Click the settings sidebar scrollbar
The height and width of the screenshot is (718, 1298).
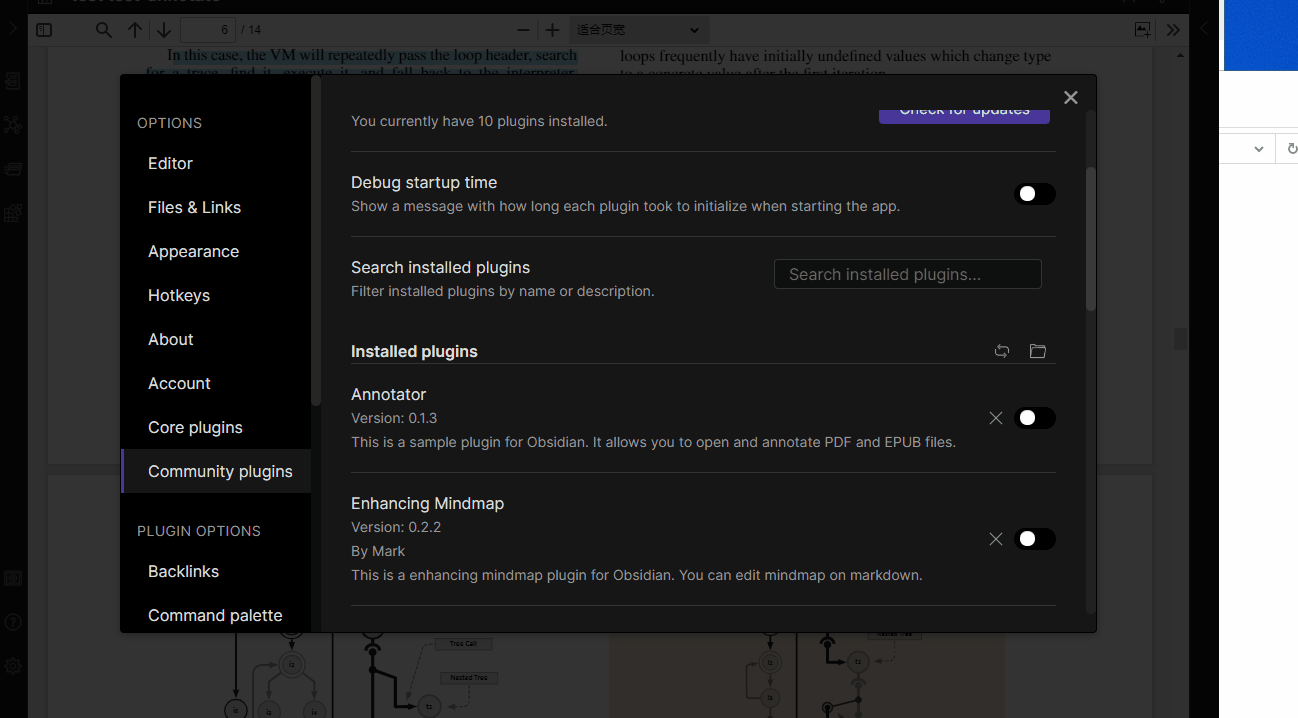(x=316, y=240)
